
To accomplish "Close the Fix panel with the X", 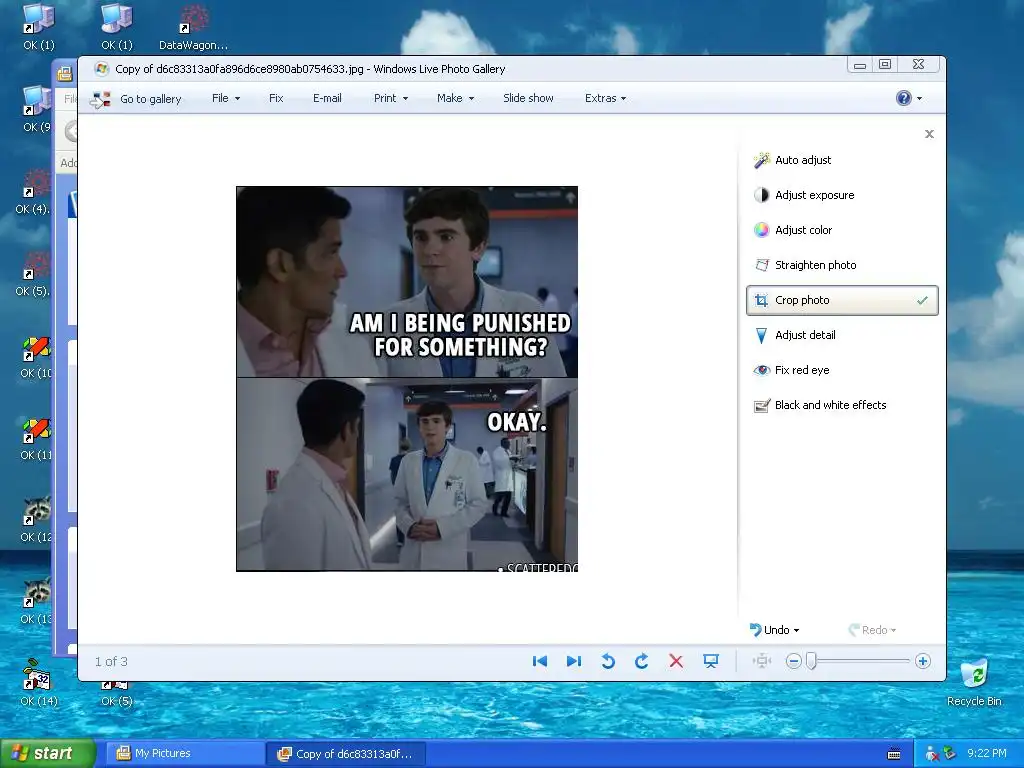I will (x=929, y=134).
